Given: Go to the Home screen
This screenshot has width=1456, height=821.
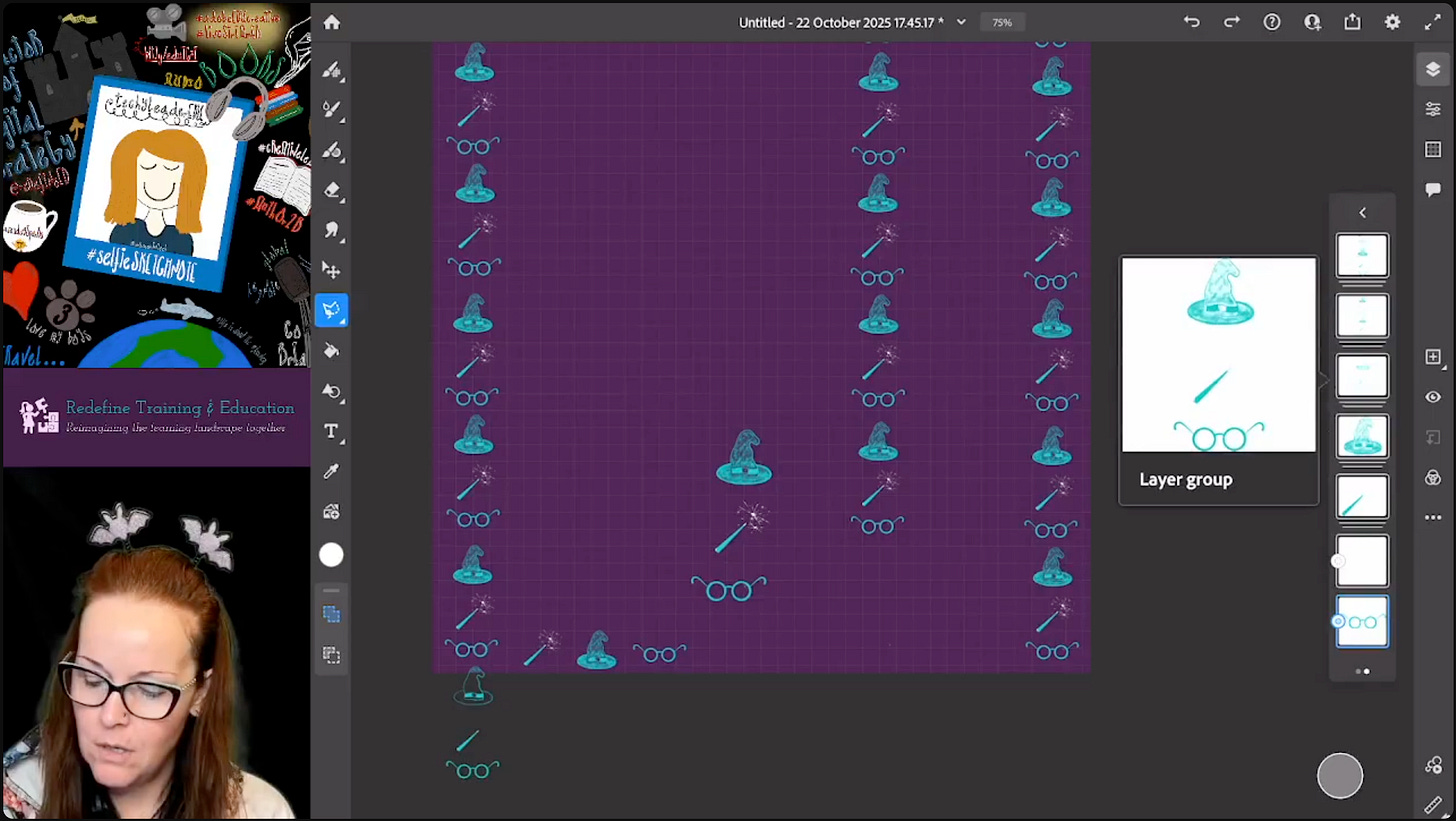Looking at the screenshot, I should click(x=332, y=22).
